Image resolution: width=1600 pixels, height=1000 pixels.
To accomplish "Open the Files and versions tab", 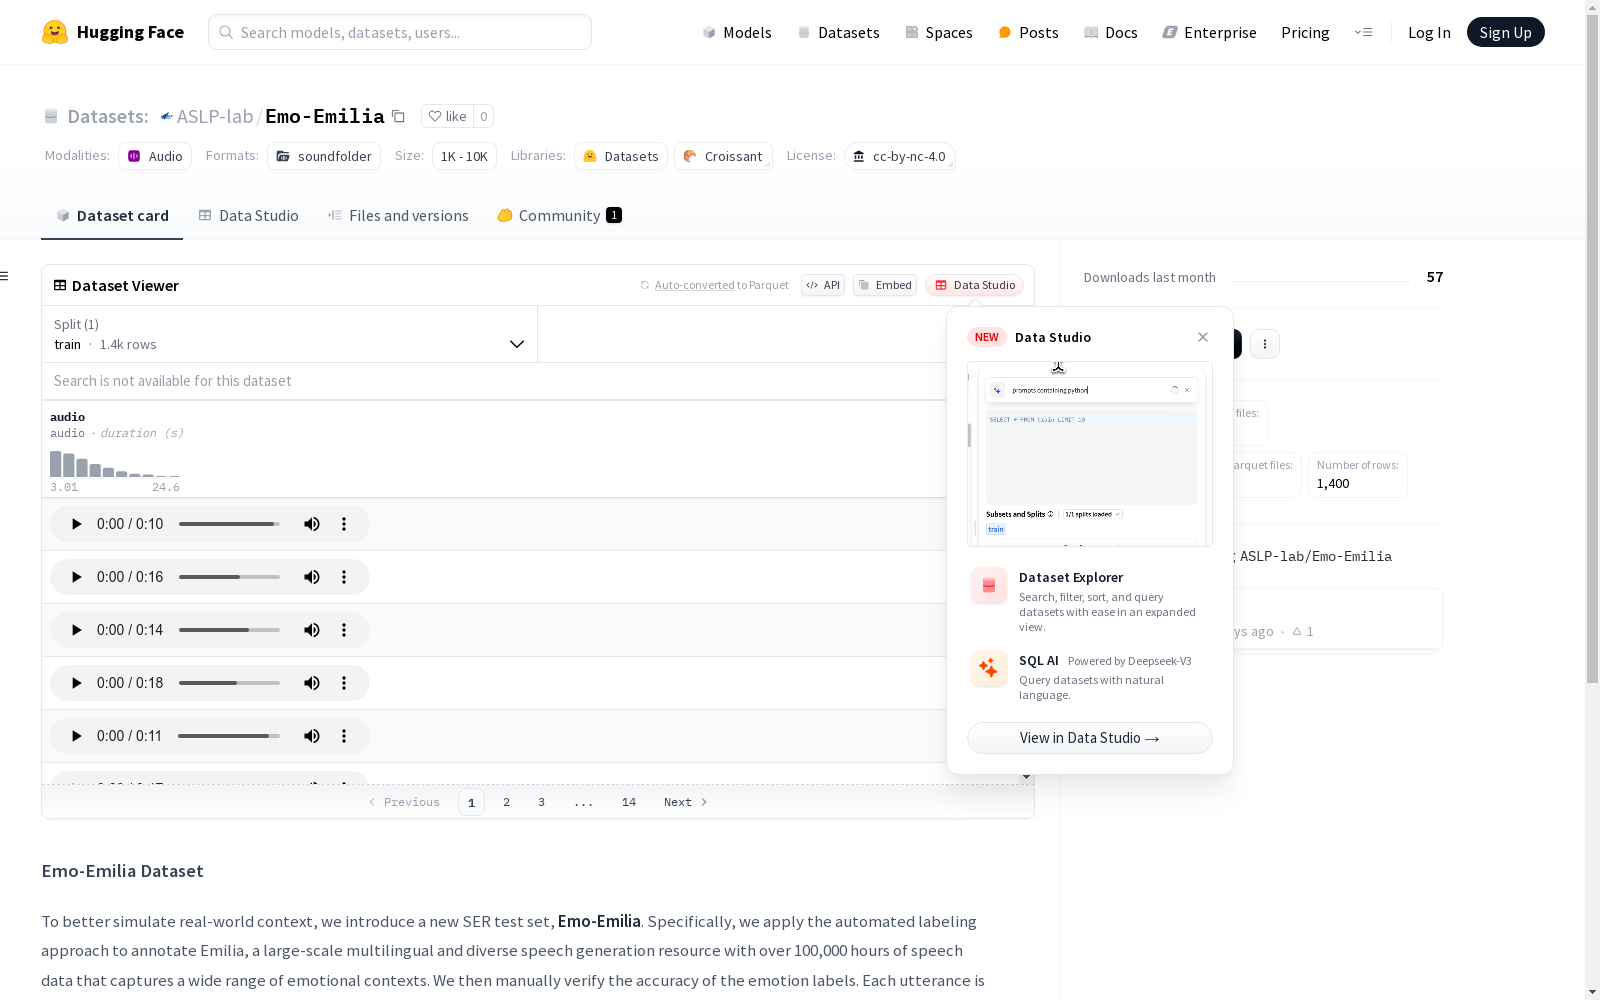I will click(398, 215).
